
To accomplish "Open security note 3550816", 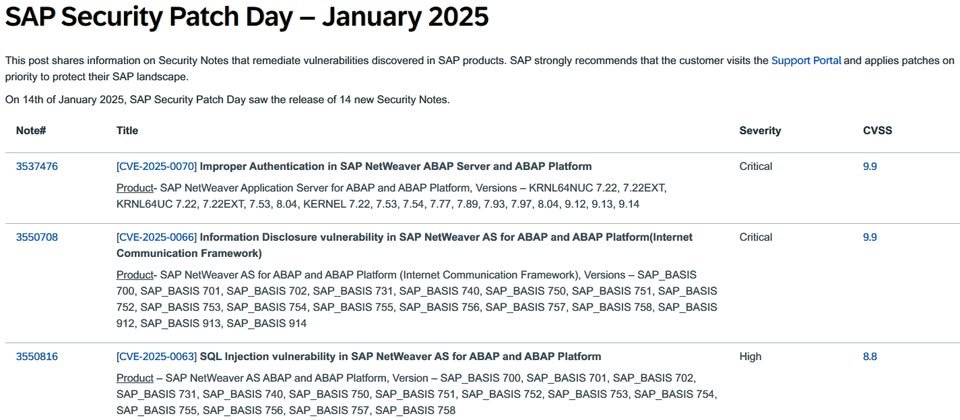I will pyautogui.click(x=37, y=356).
